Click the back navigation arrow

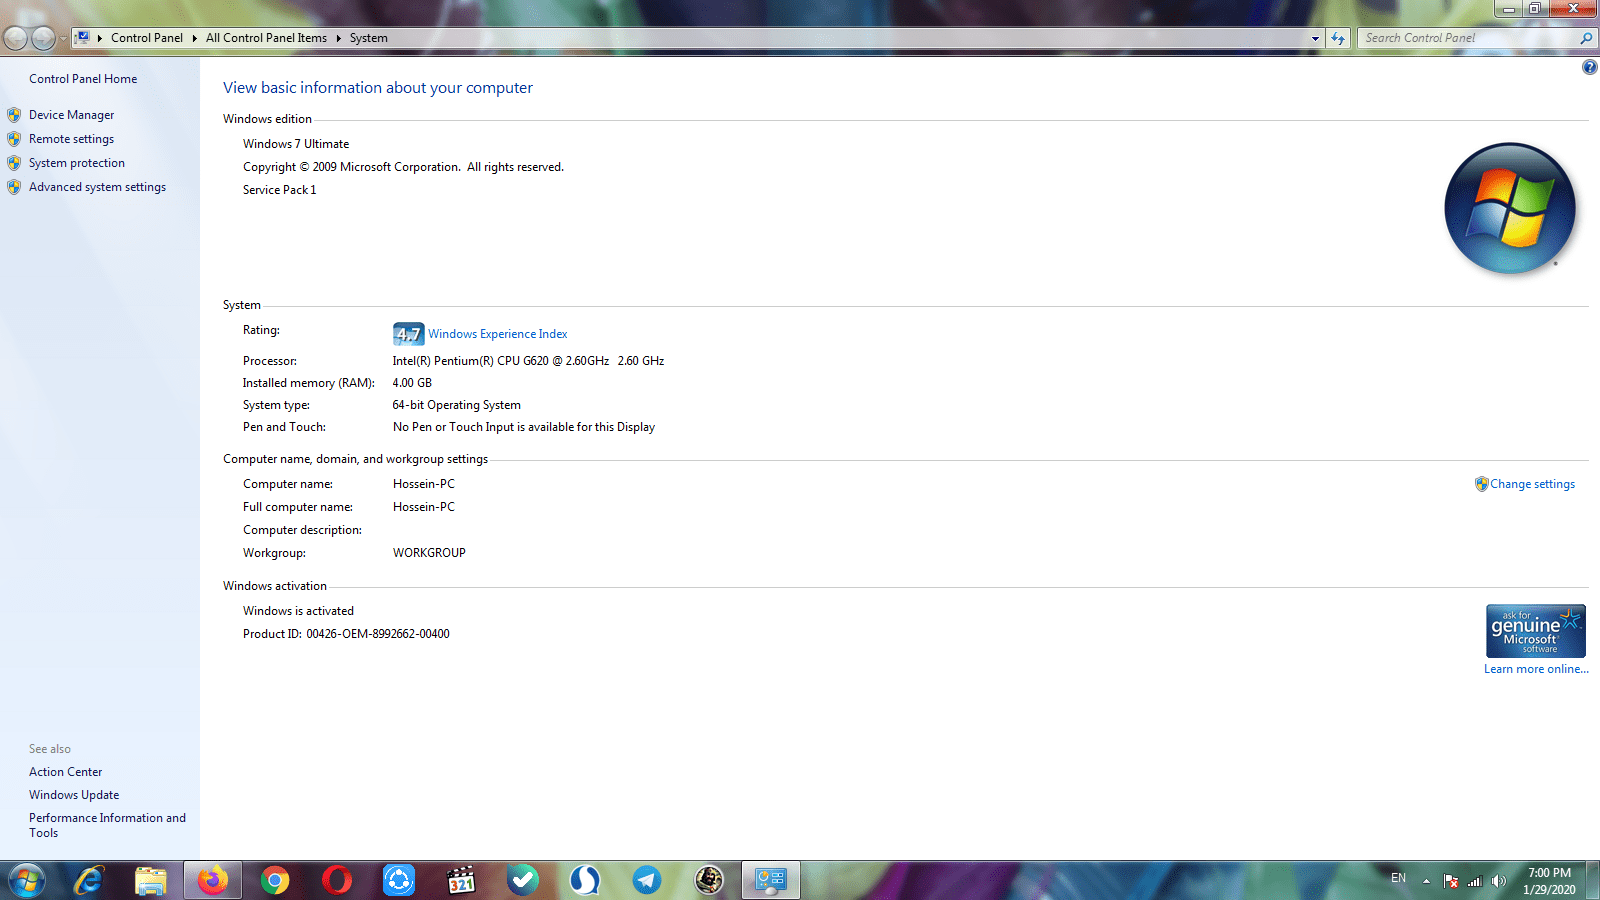tap(16, 38)
